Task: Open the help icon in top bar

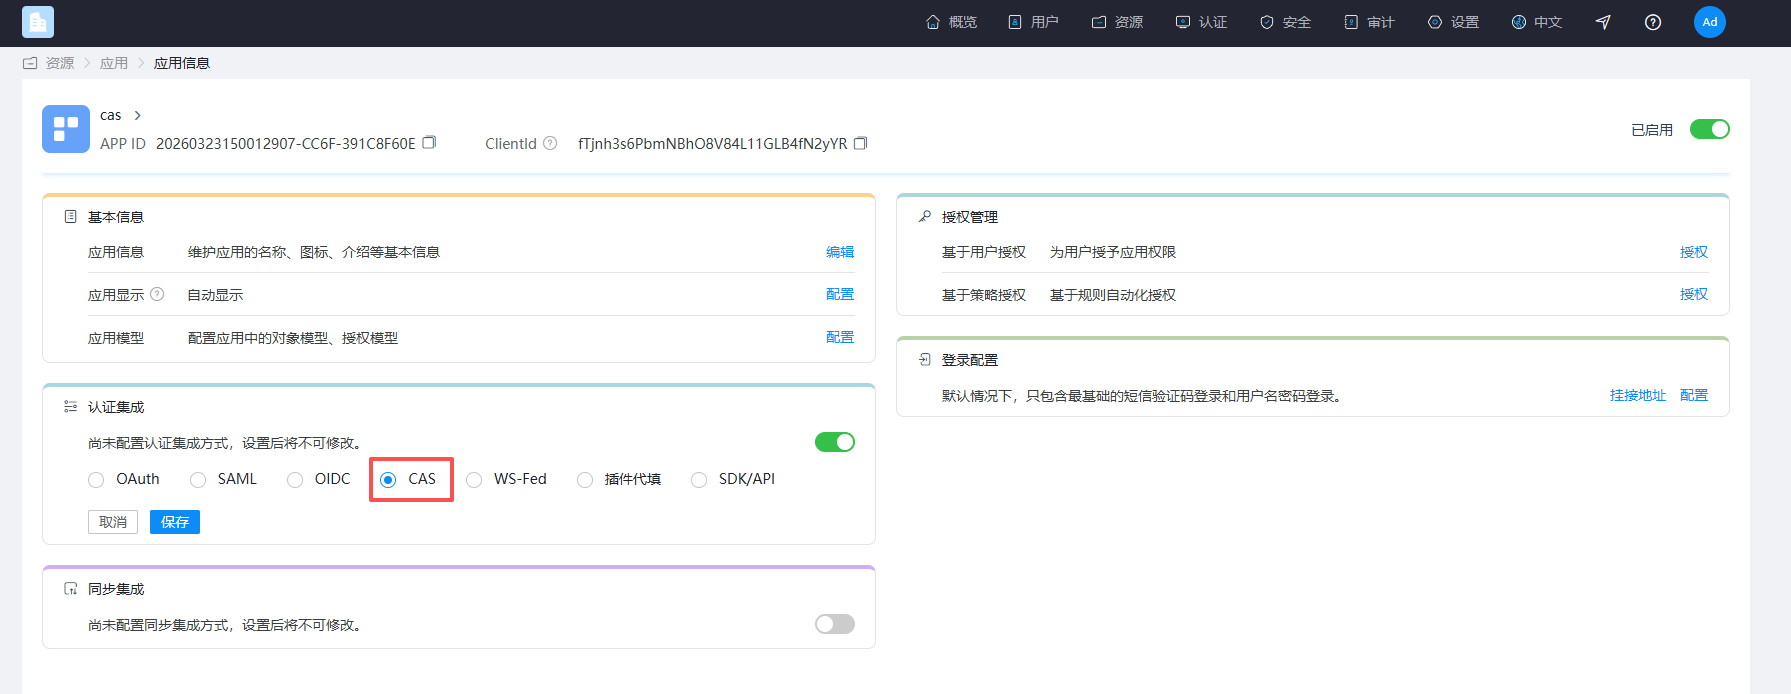Action: tap(1653, 22)
